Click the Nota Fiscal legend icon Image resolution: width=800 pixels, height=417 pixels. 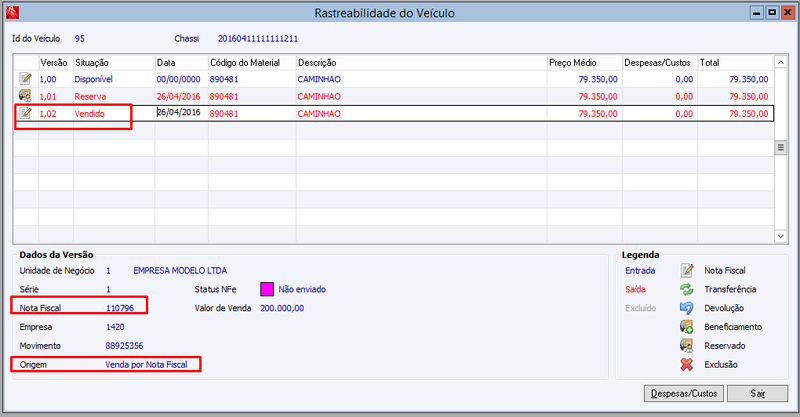click(x=687, y=270)
